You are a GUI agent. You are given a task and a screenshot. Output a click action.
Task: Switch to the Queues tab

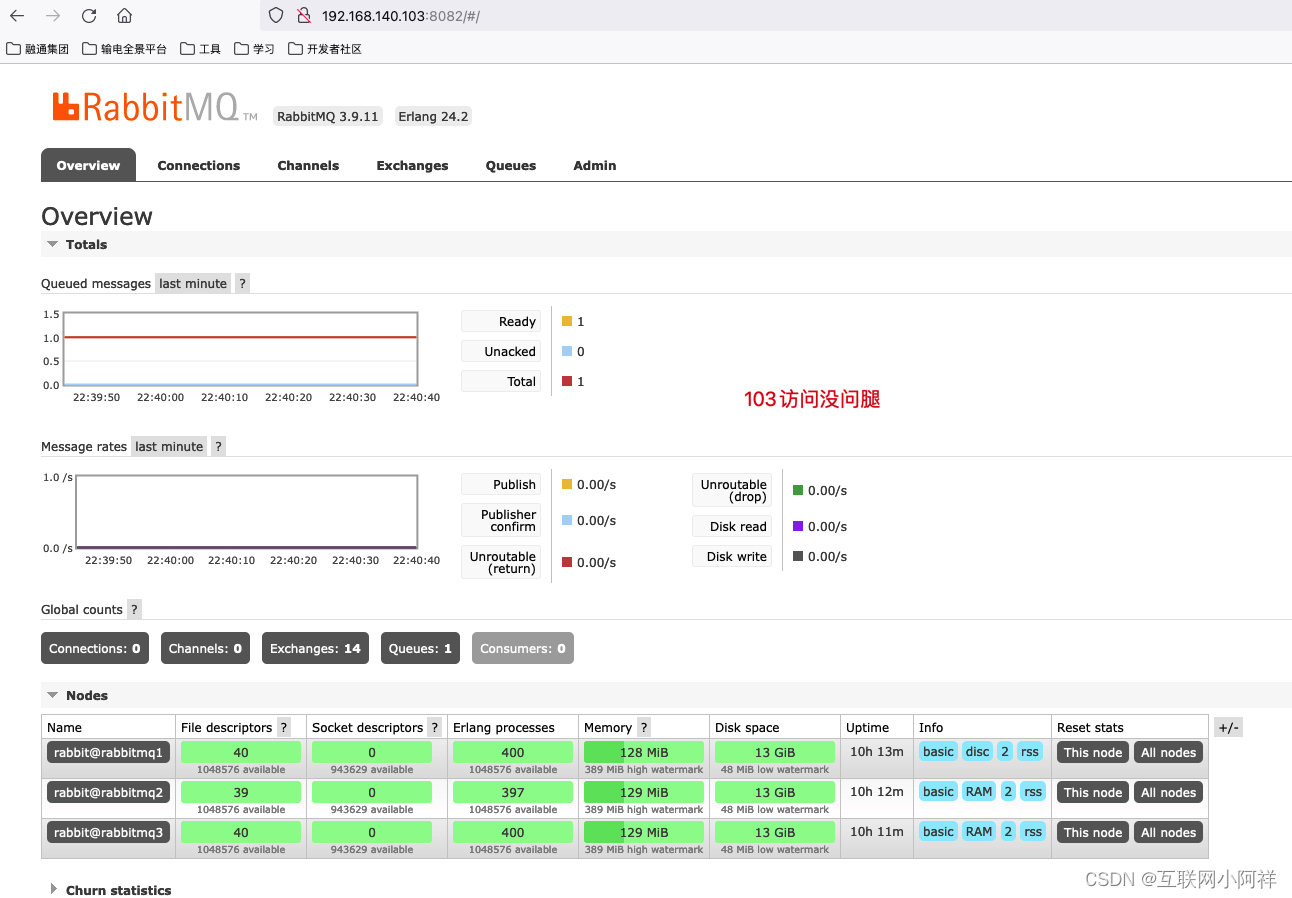coord(511,166)
